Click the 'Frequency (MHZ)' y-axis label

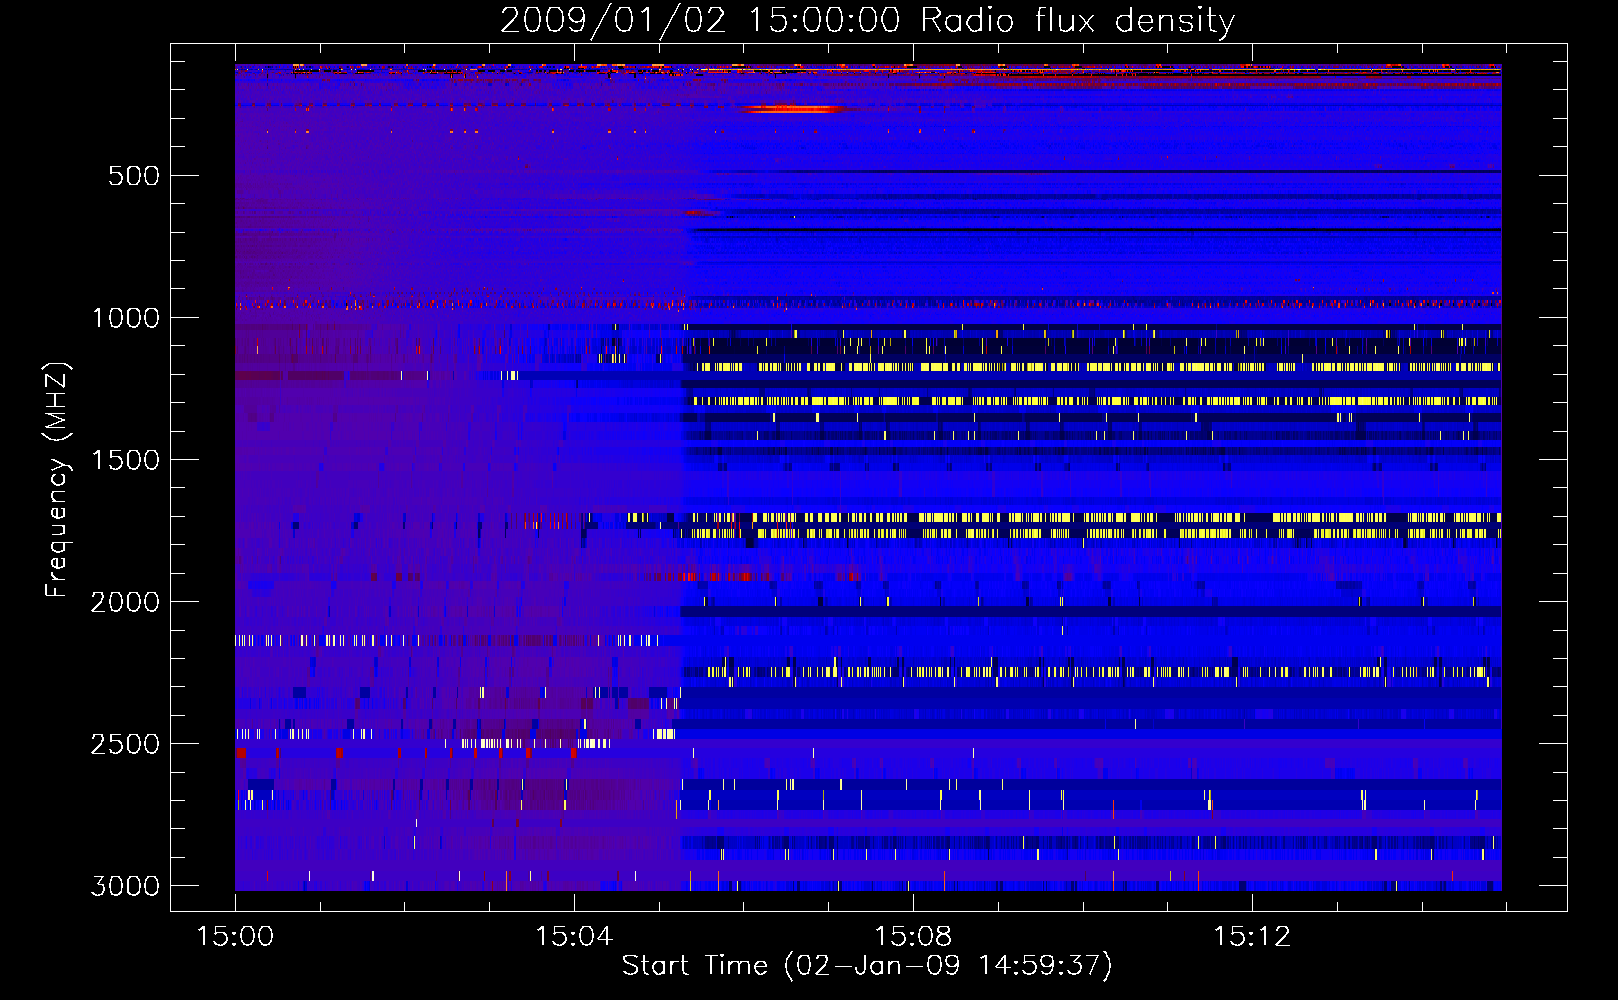coord(58,480)
